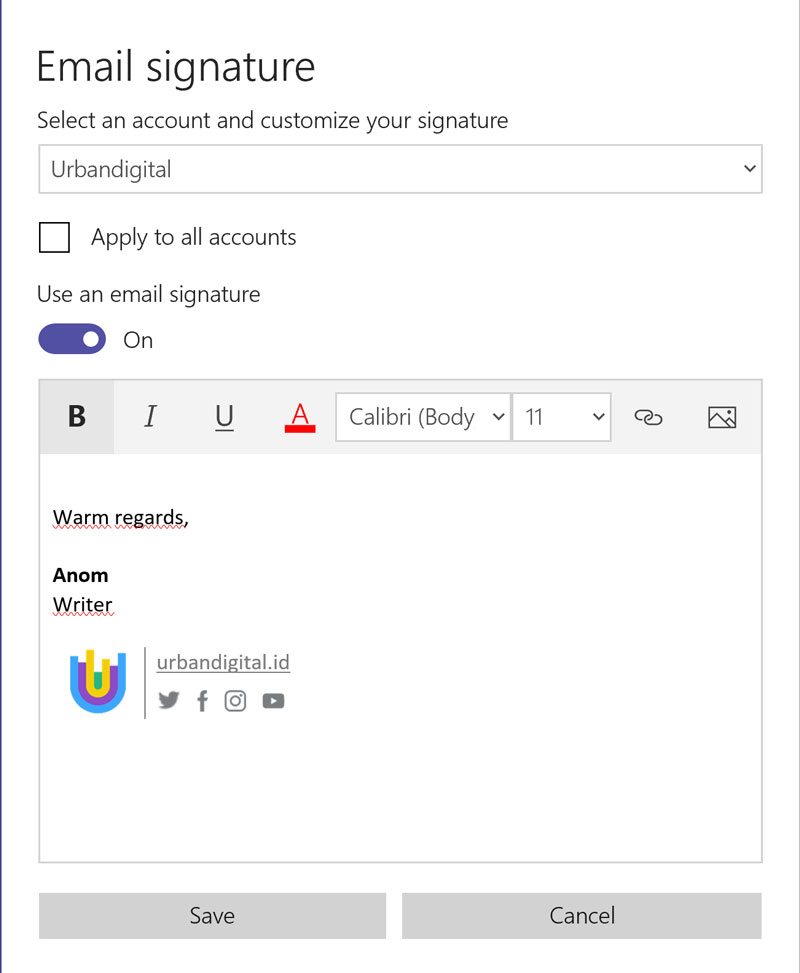Turn off the email signature toggle

coord(72,340)
